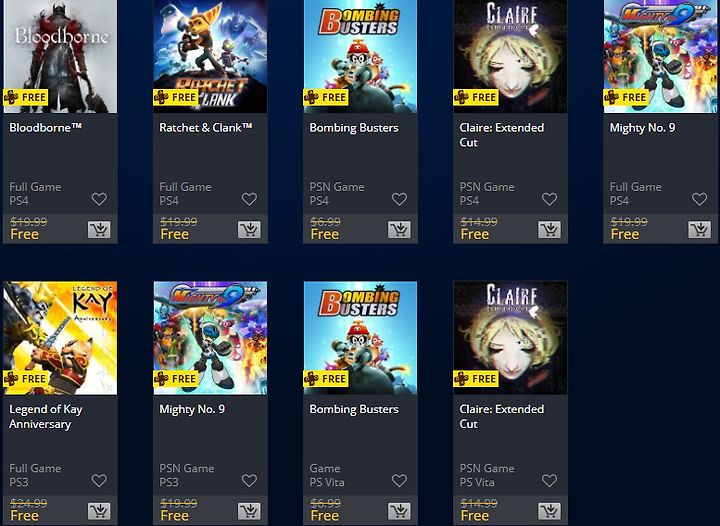Screen dimensions: 720x526
Task: Add Bloodborne to cart
Action: coord(99,229)
